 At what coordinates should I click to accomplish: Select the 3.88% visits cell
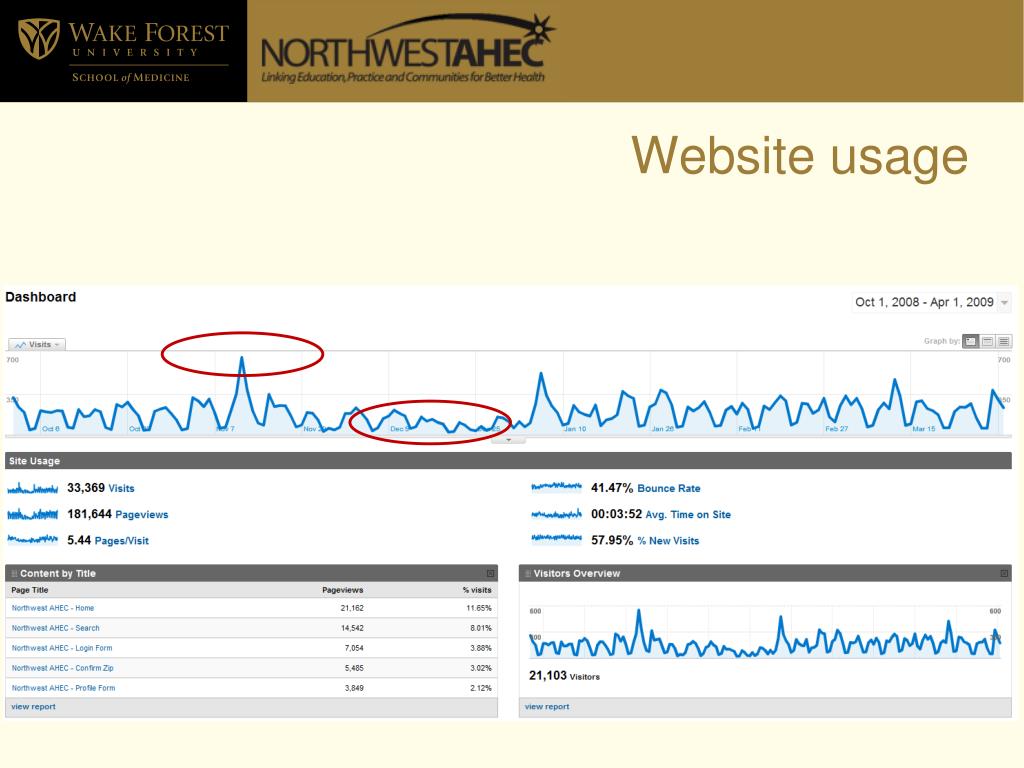coord(481,648)
